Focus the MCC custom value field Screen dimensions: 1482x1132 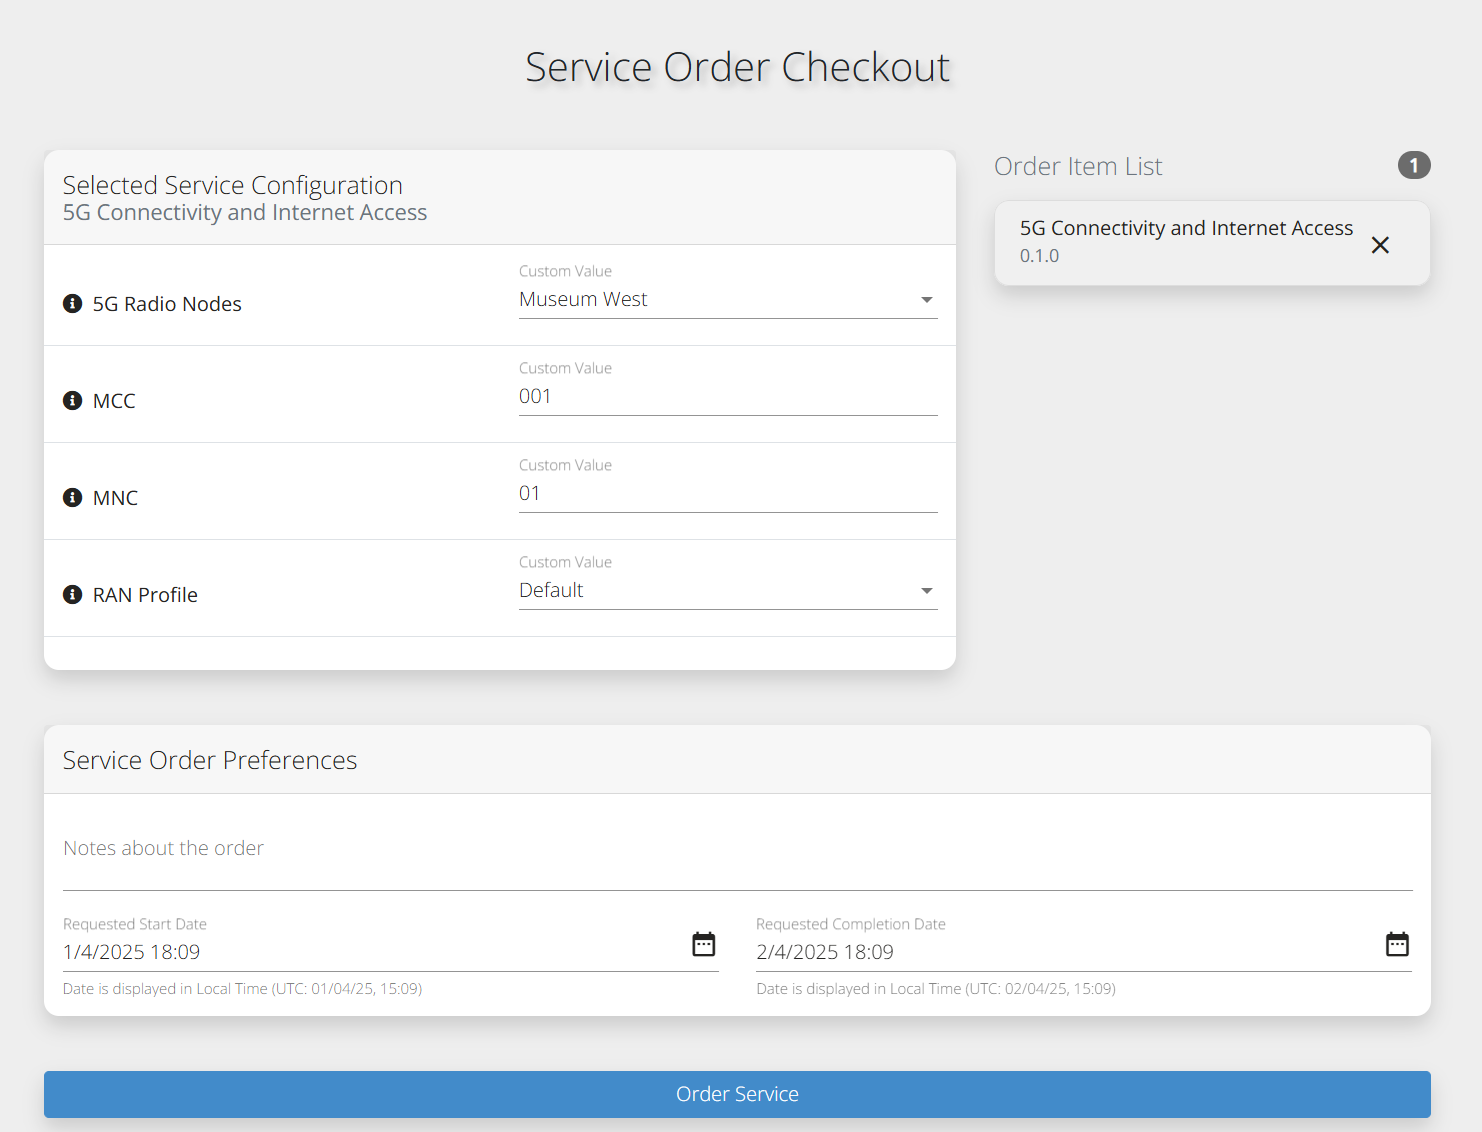pyautogui.click(x=727, y=397)
